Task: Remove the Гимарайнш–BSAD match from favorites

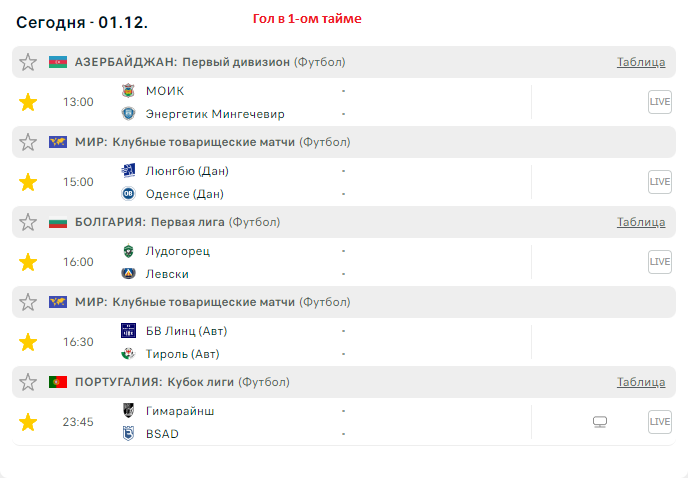Action: [28, 422]
